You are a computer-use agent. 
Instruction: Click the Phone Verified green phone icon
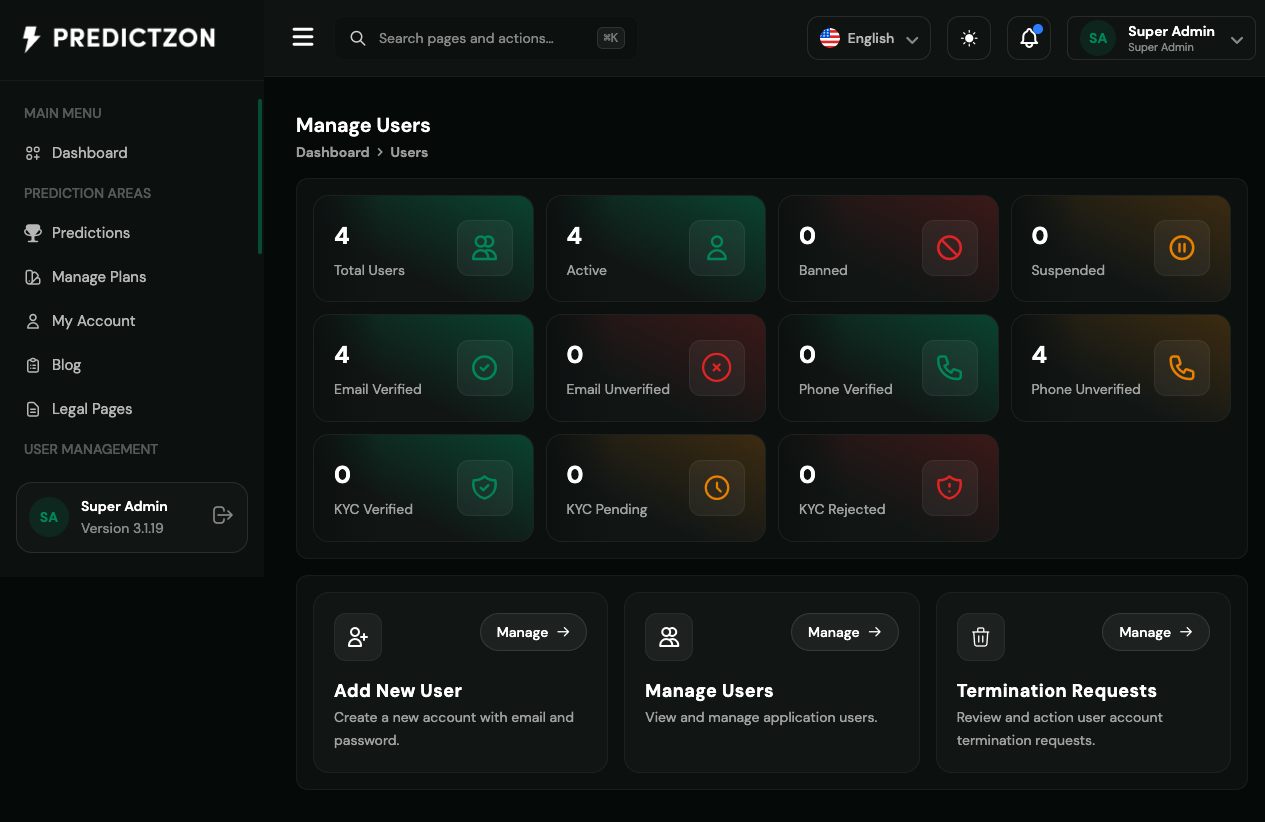949,368
